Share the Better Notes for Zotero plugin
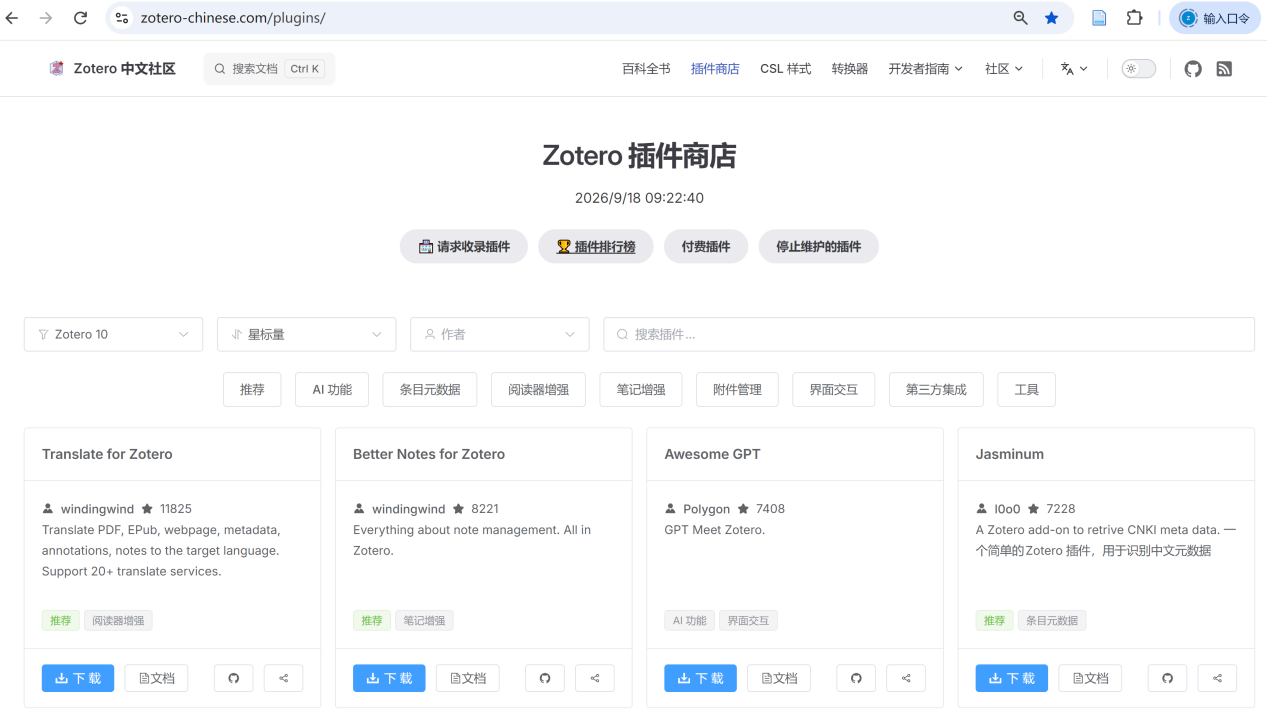The width and height of the screenshot is (1267, 720). coord(595,678)
